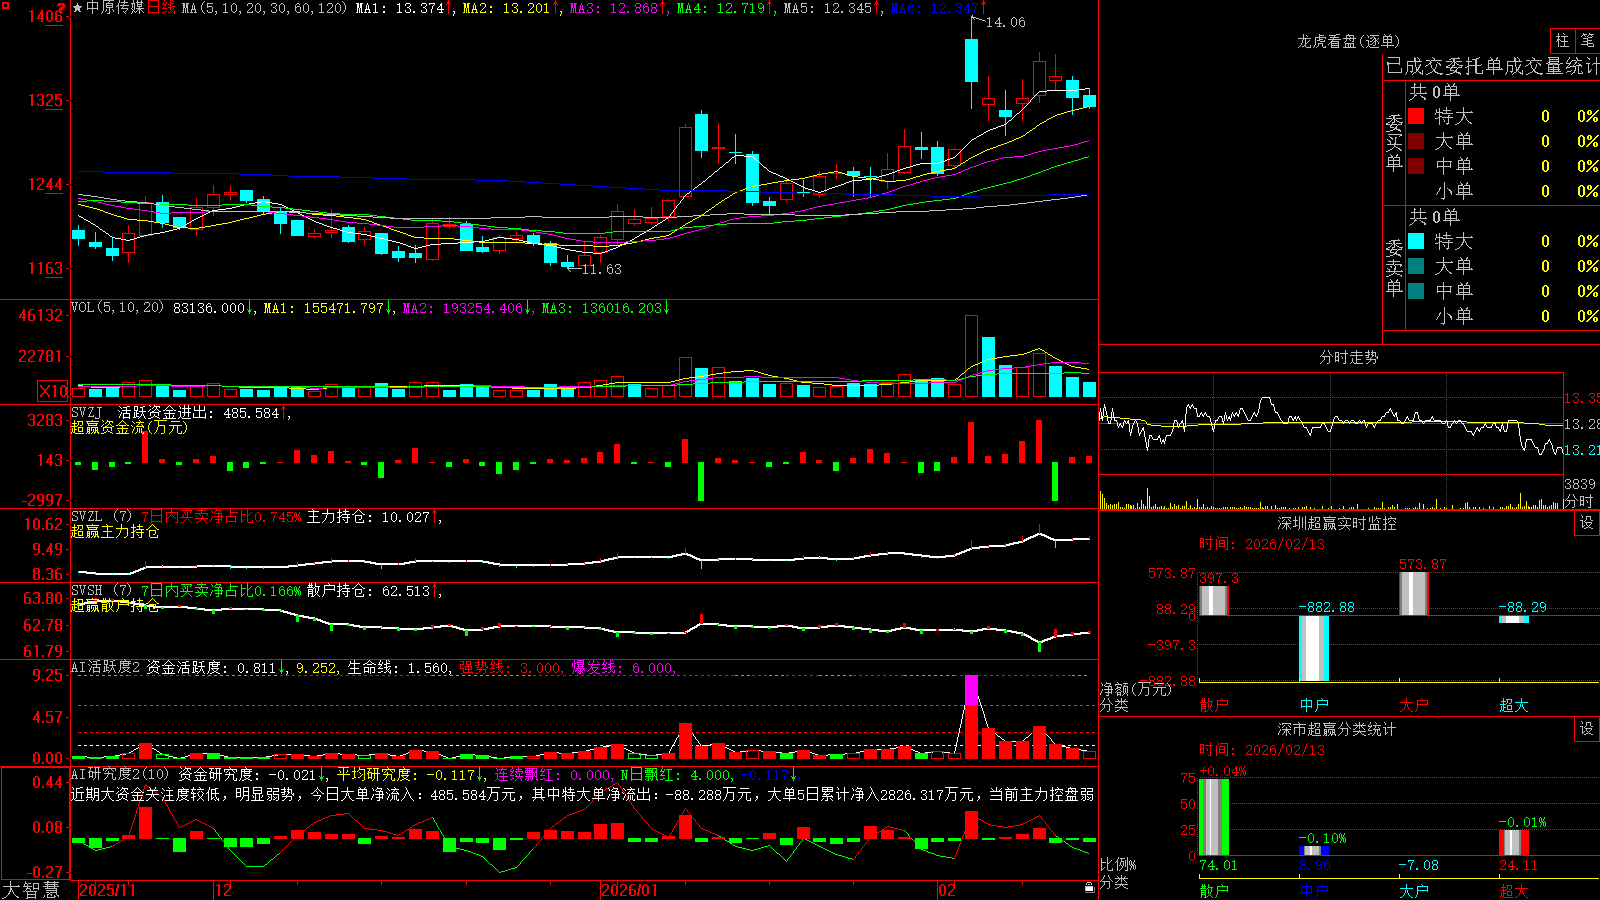The width and height of the screenshot is (1600, 900).
Task: Click the 中原传媒 stock name
Action: 115,8
